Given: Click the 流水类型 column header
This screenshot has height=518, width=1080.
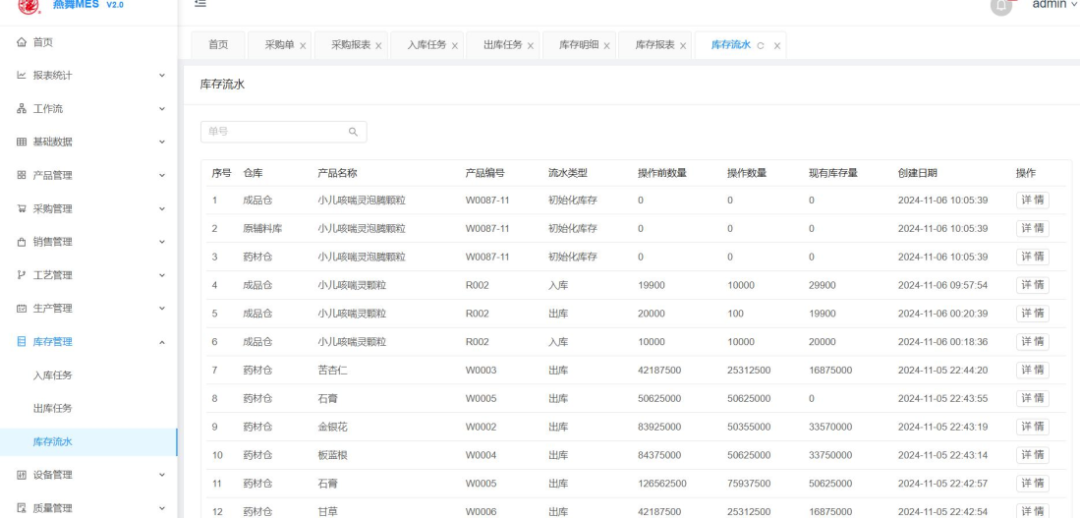Looking at the screenshot, I should pyautogui.click(x=568, y=174).
